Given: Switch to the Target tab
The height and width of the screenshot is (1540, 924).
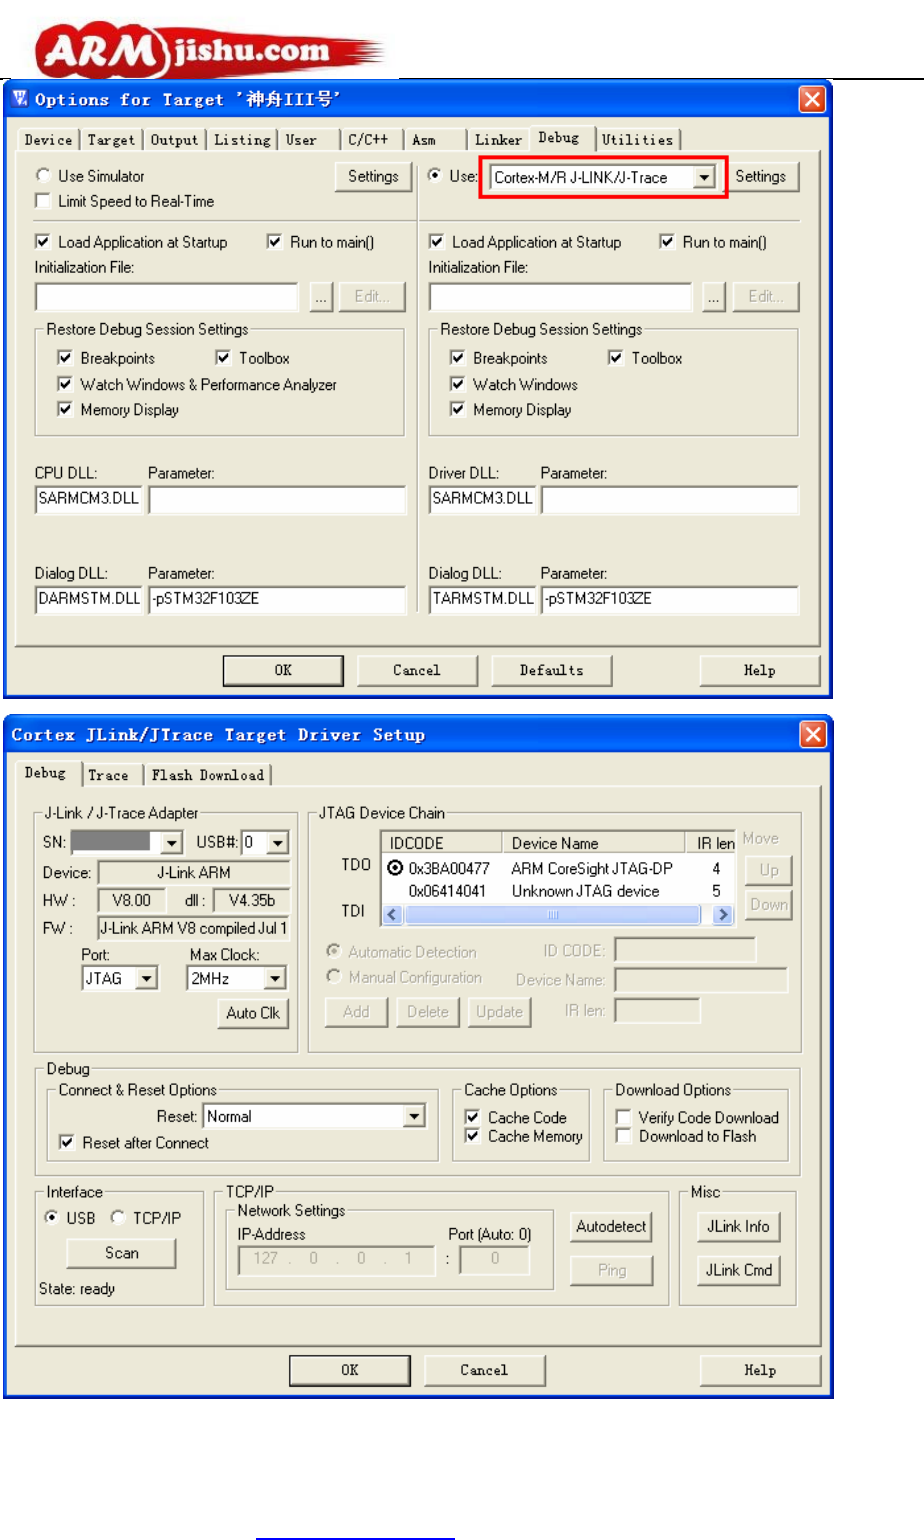Looking at the screenshot, I should [111, 140].
